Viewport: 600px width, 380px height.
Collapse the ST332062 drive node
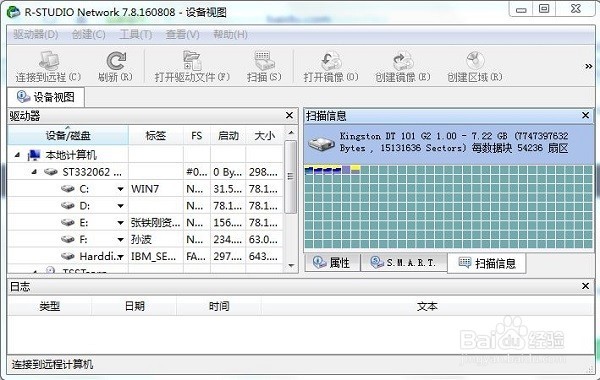[34, 172]
